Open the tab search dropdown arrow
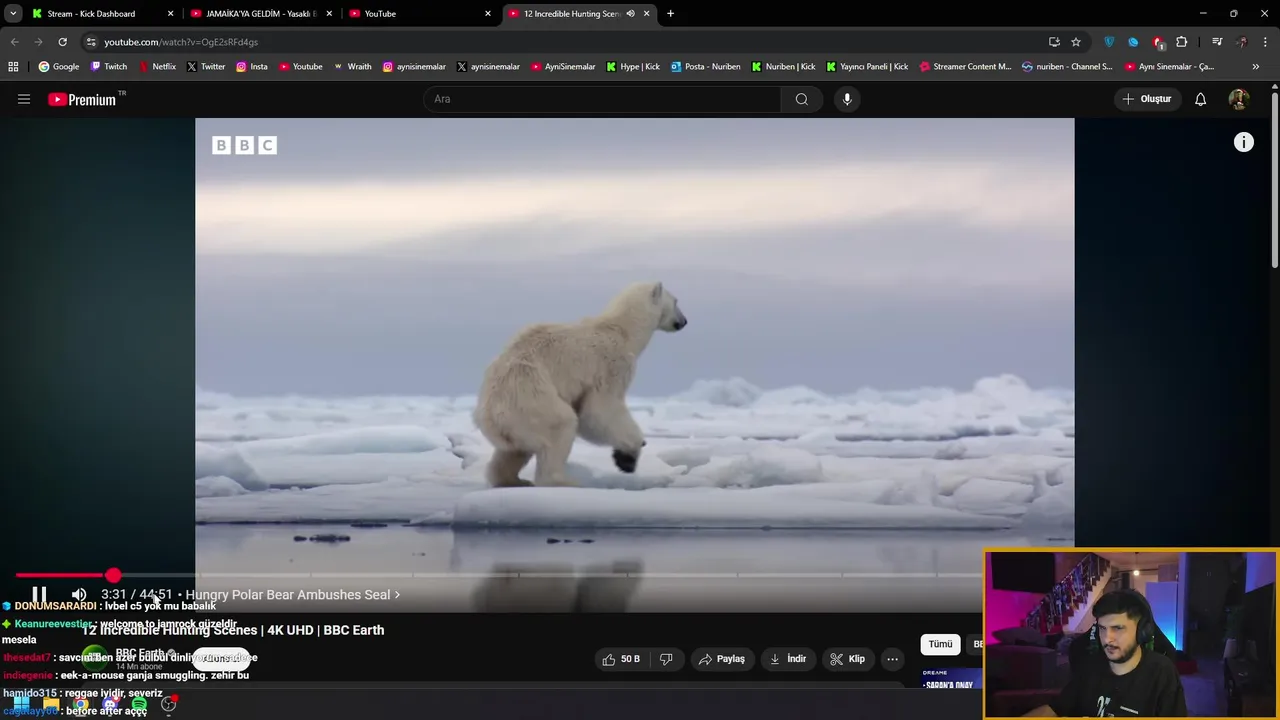 tap(13, 13)
